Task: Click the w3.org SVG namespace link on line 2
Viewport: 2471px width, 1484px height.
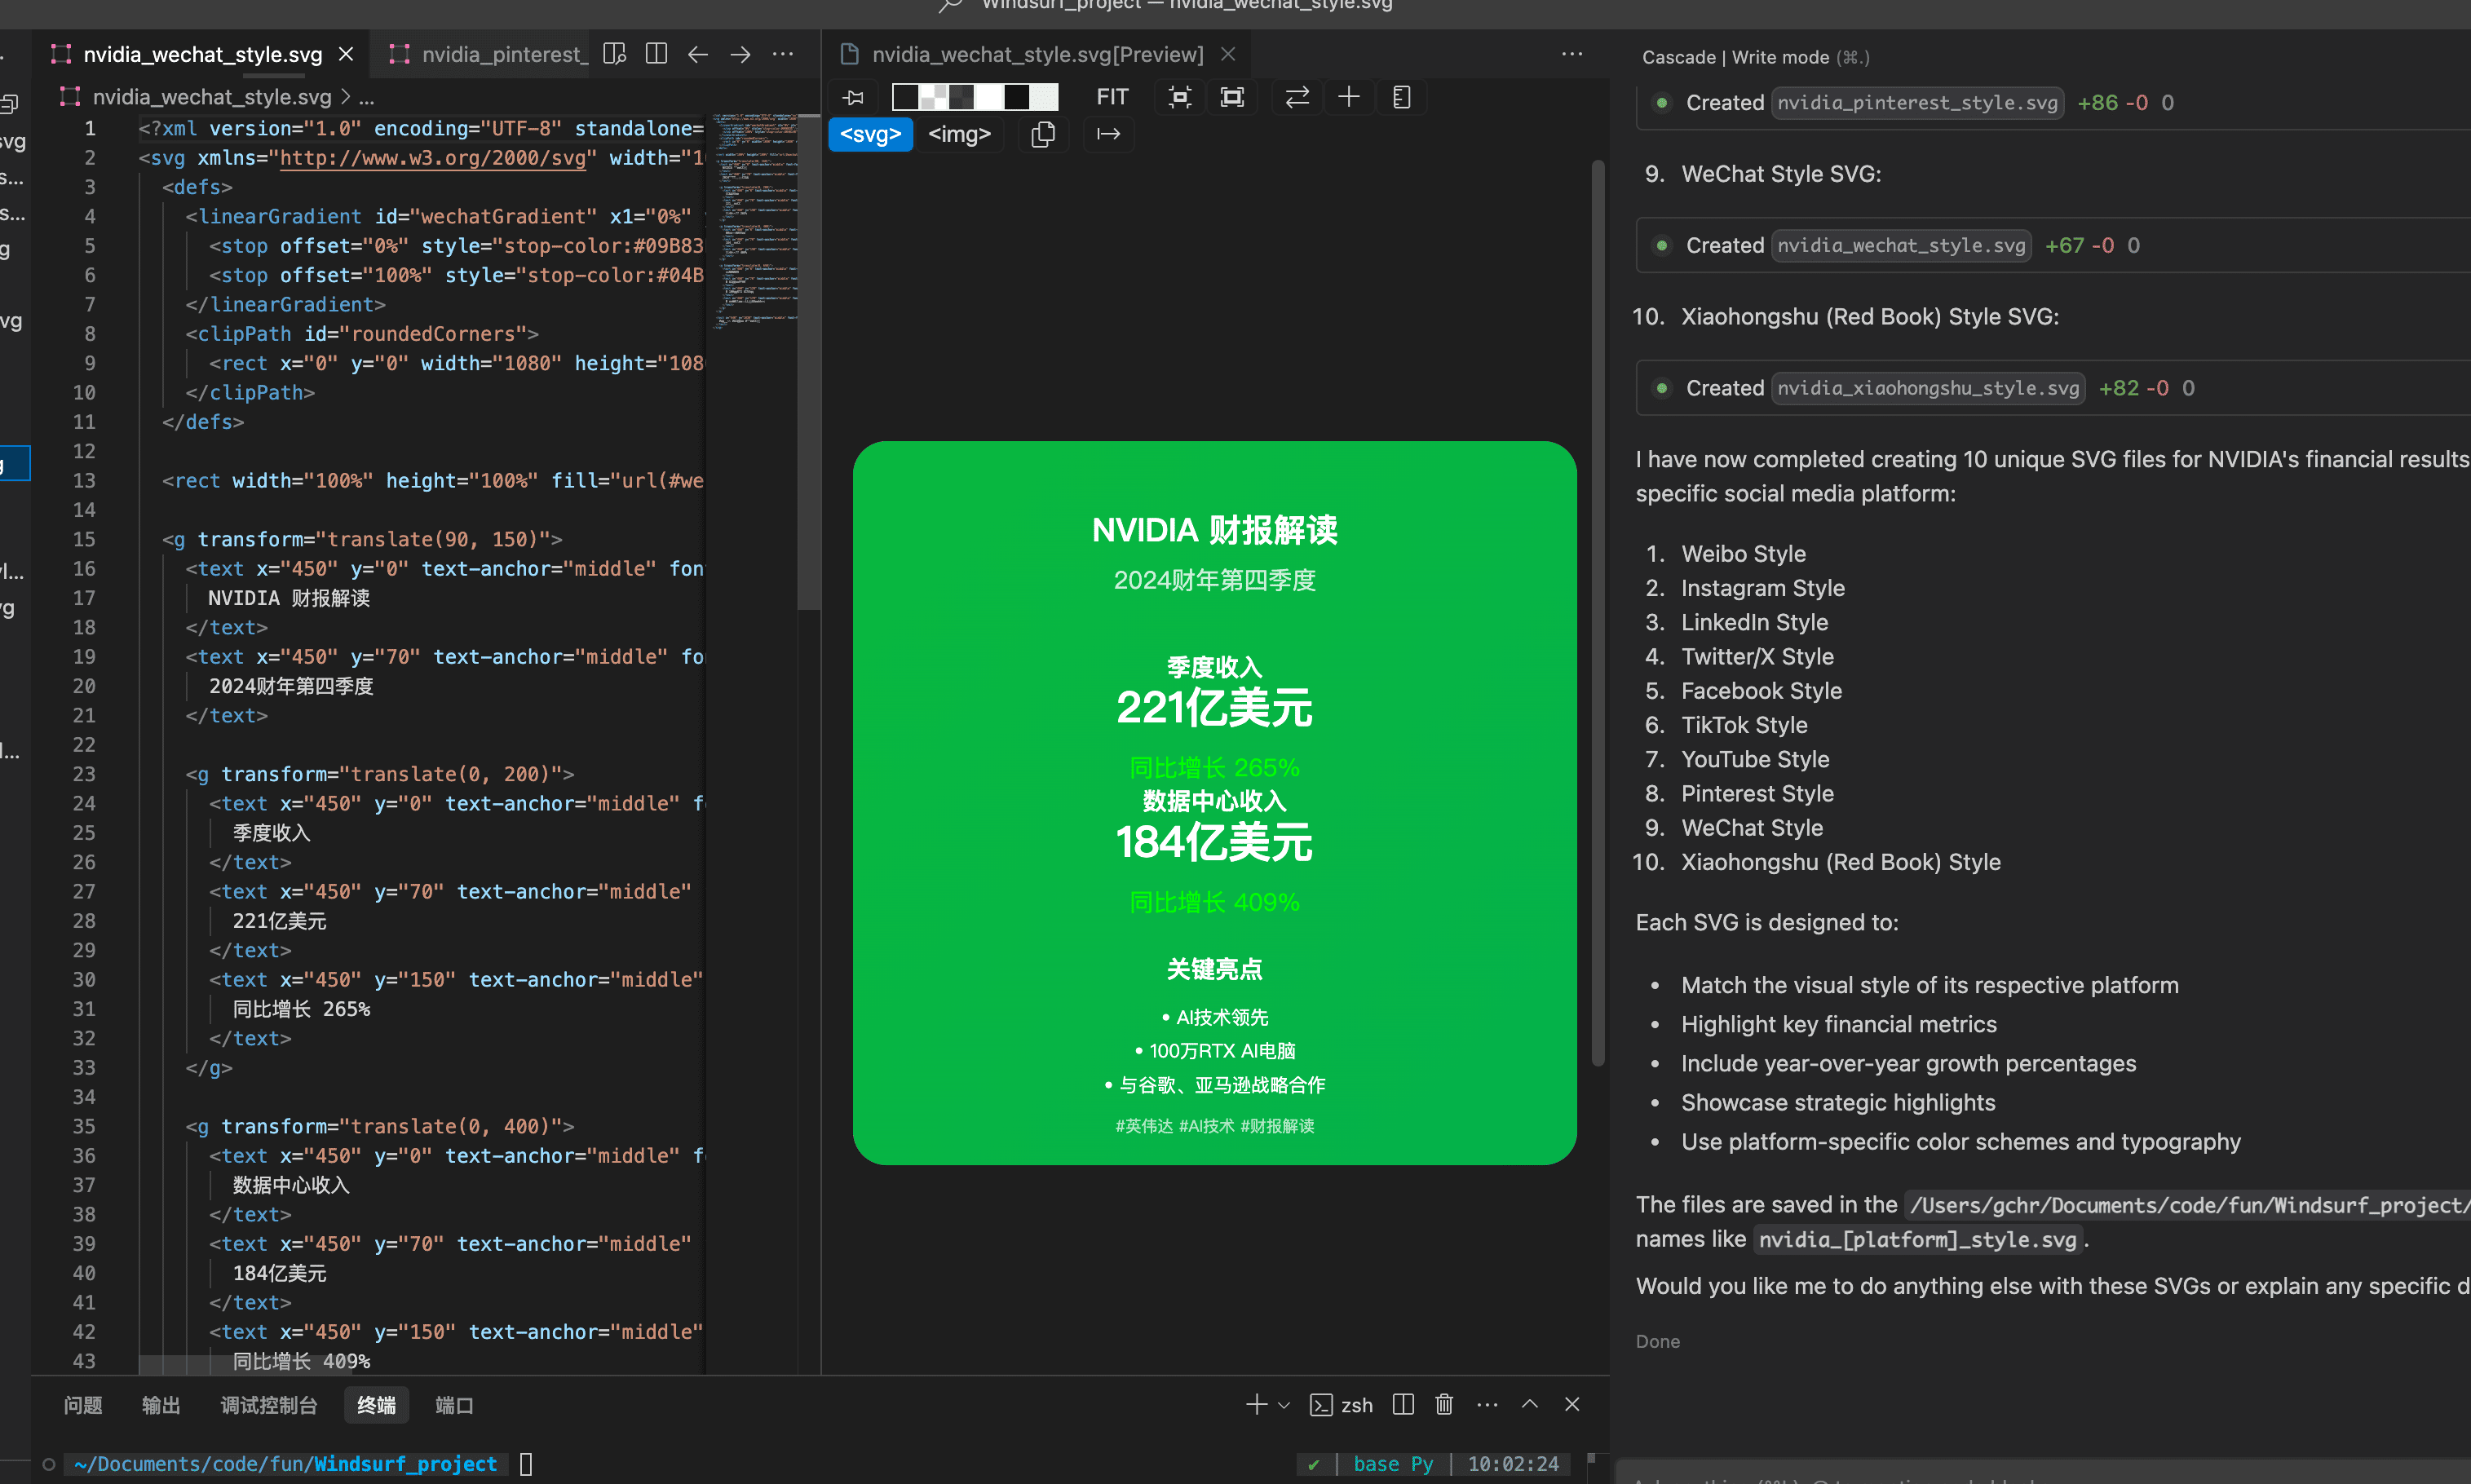Action: (432, 158)
